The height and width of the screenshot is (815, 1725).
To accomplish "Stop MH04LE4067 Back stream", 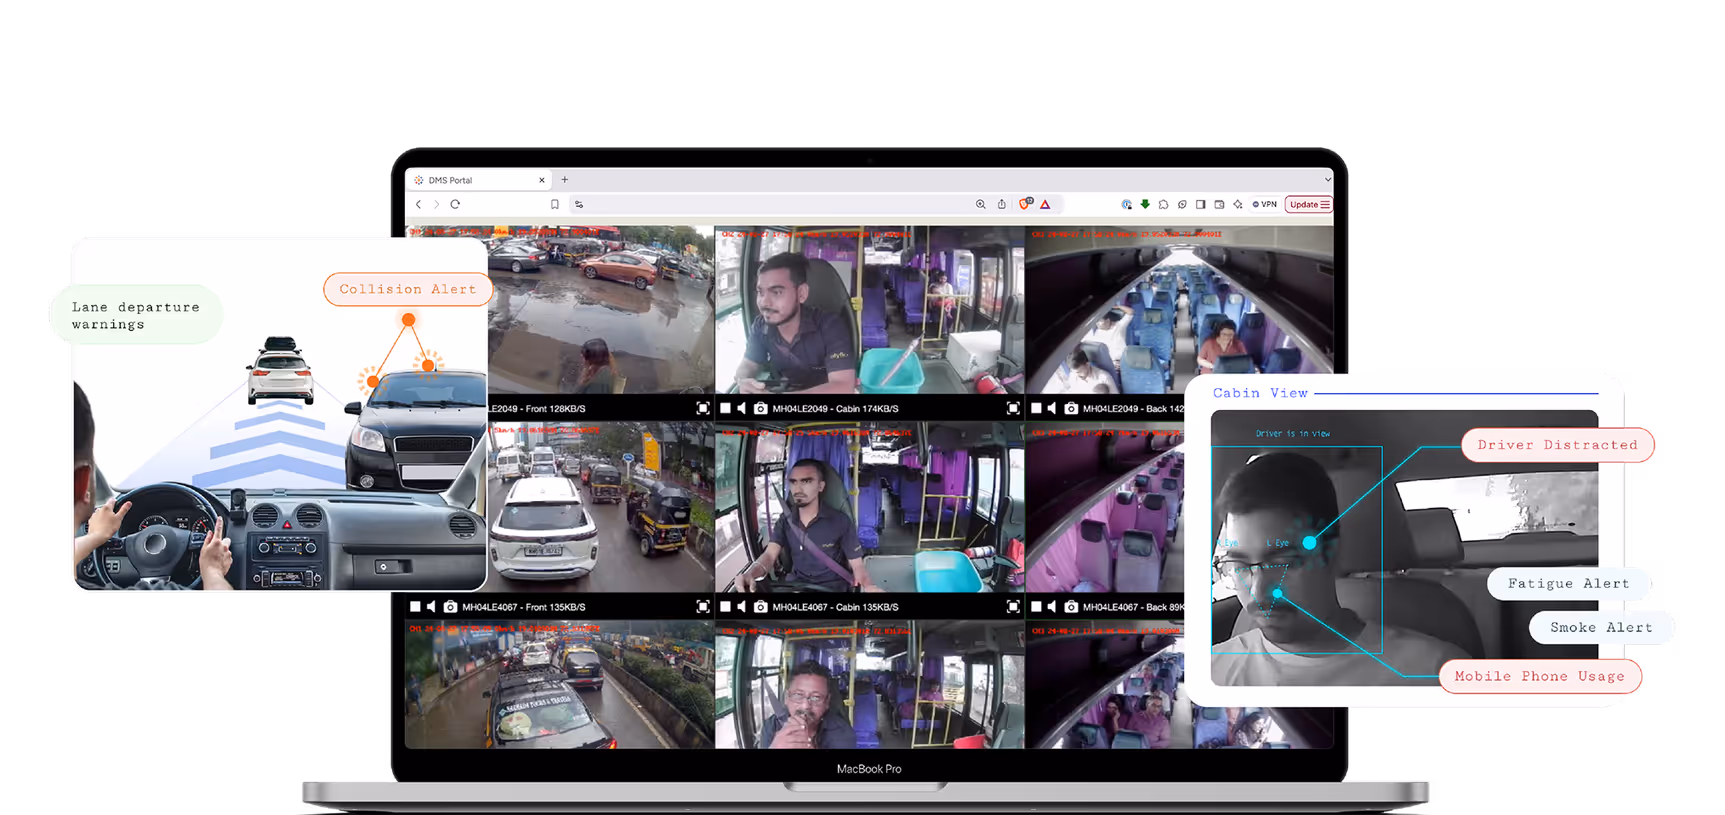I will [x=1037, y=606].
